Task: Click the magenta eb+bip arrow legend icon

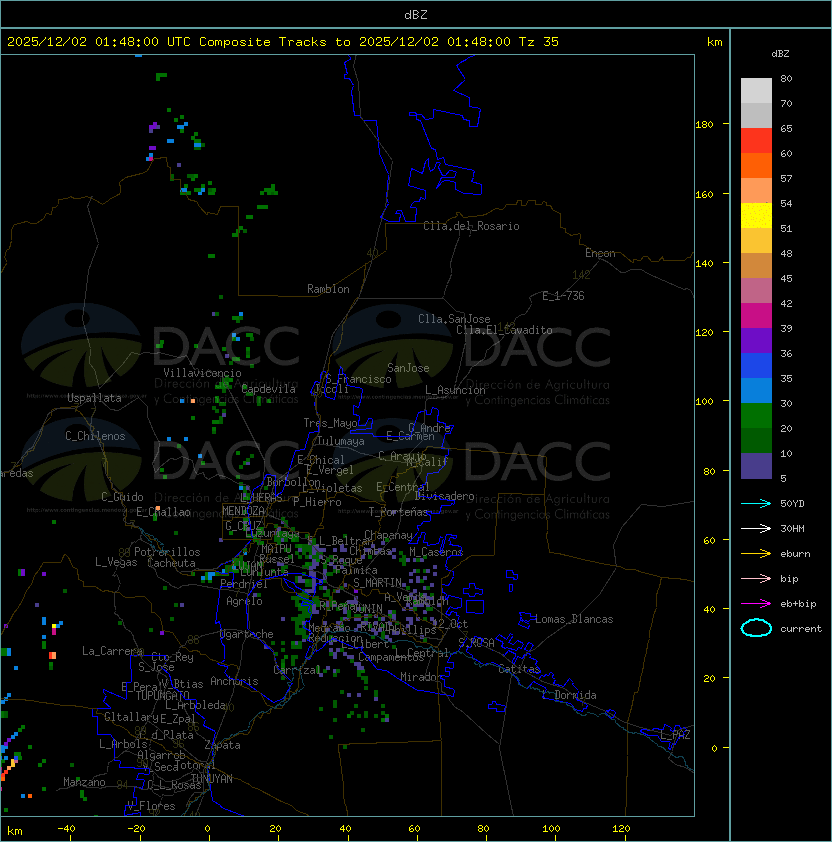Action: click(x=756, y=604)
